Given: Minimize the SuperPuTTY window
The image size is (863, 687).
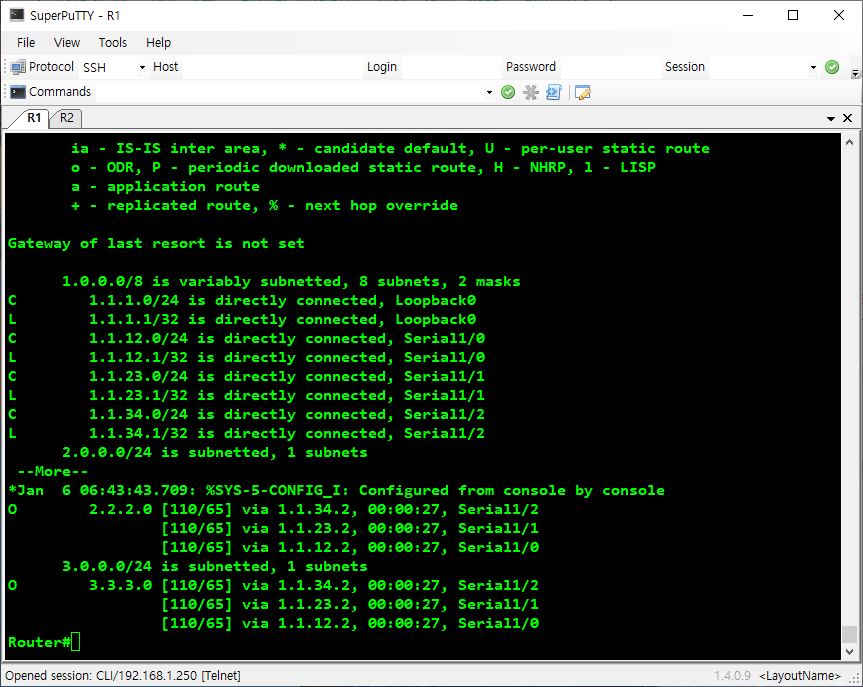Looking at the screenshot, I should pos(747,15).
